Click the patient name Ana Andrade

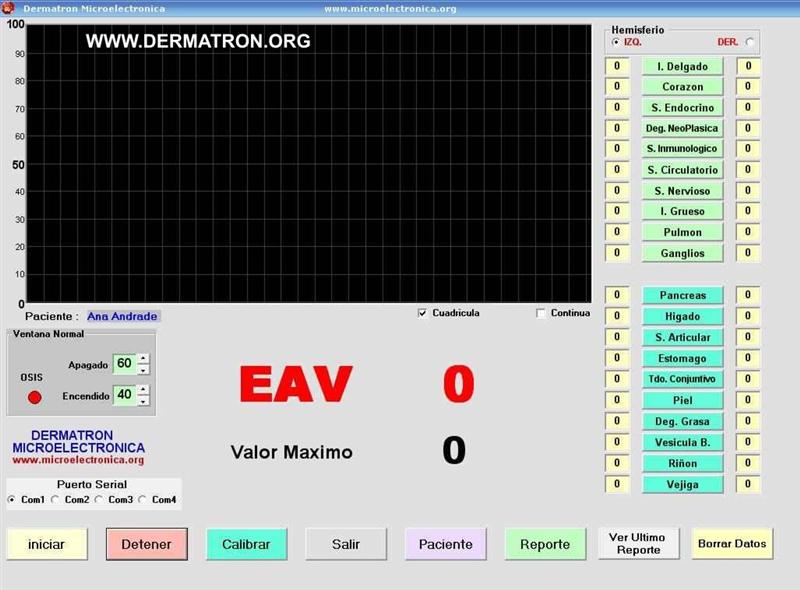click(122, 316)
